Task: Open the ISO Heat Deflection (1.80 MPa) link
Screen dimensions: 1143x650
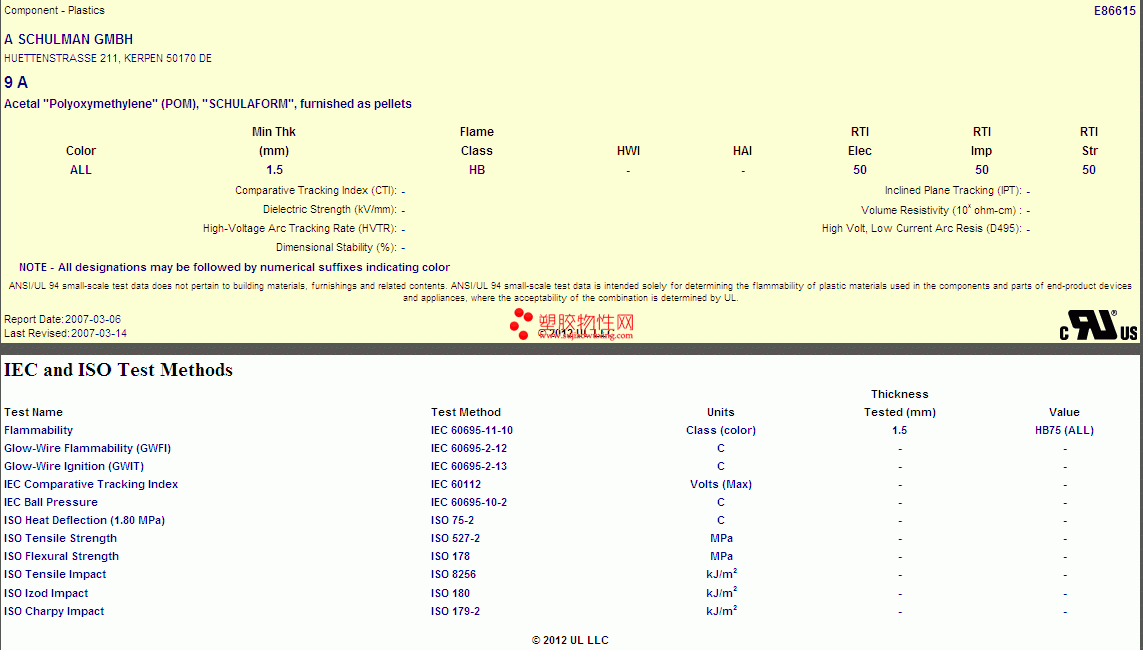Action: click(85, 520)
